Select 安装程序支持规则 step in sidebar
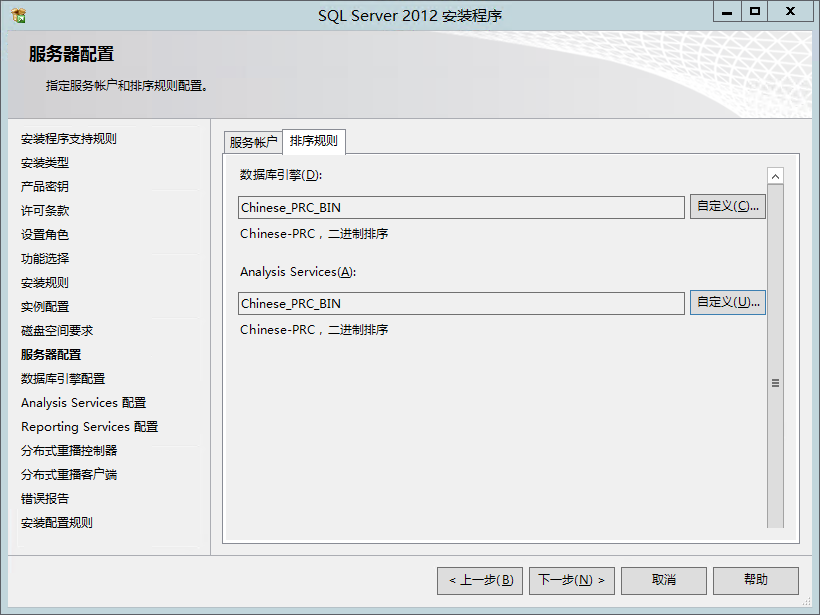This screenshot has width=820, height=615. [x=69, y=139]
